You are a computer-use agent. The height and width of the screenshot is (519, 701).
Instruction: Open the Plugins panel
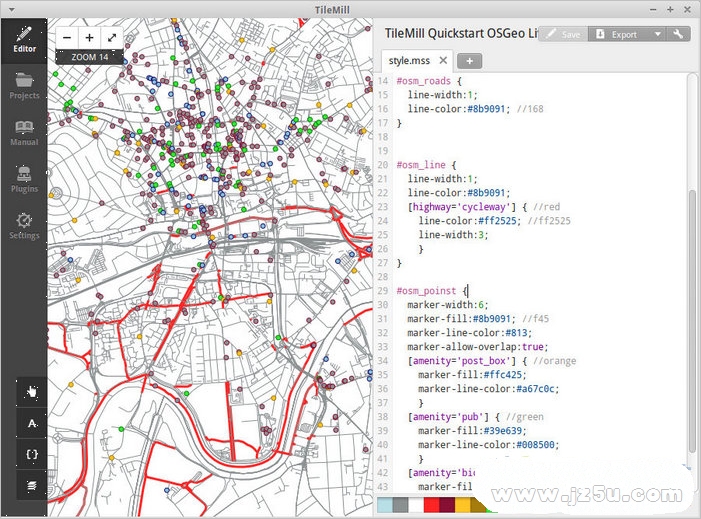pos(24,180)
